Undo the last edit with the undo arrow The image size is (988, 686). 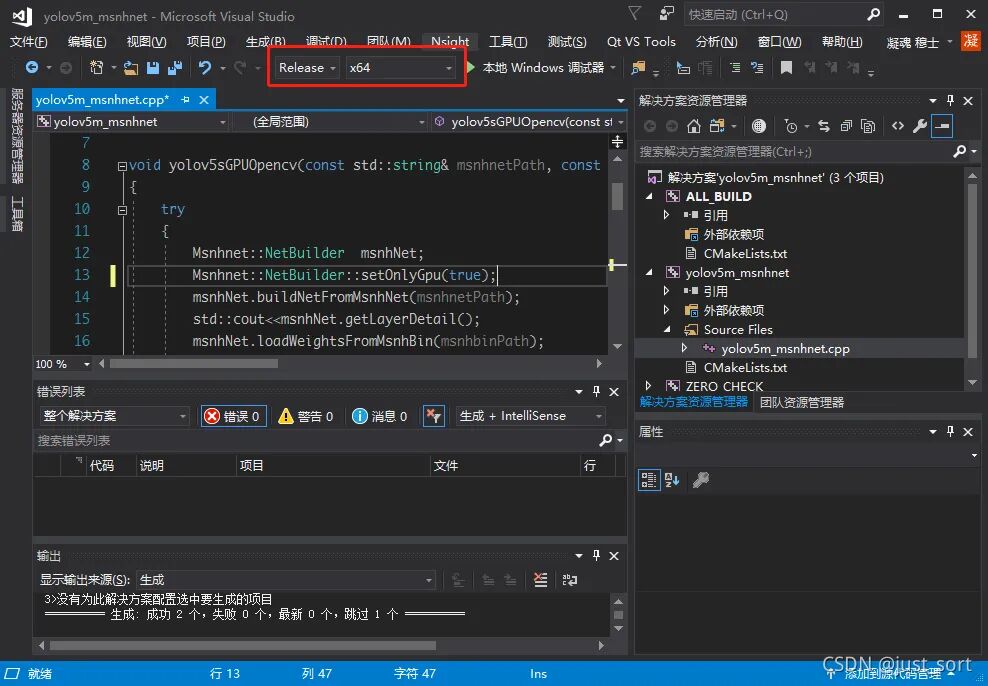click(204, 67)
